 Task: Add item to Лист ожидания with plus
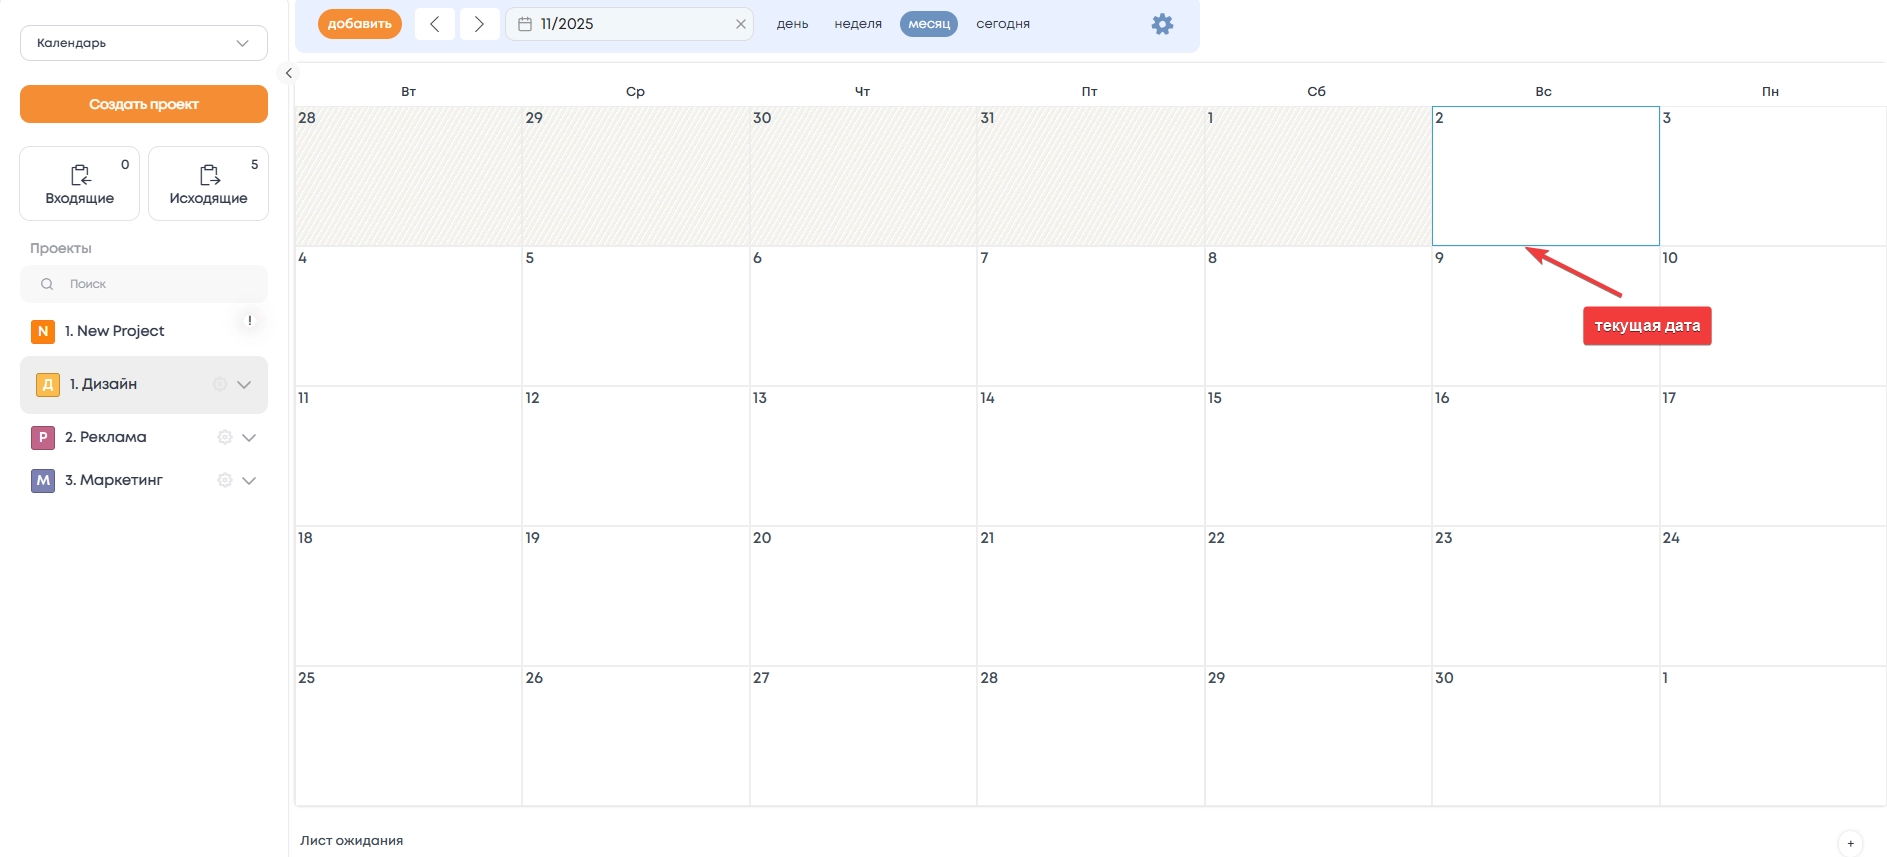(1850, 843)
